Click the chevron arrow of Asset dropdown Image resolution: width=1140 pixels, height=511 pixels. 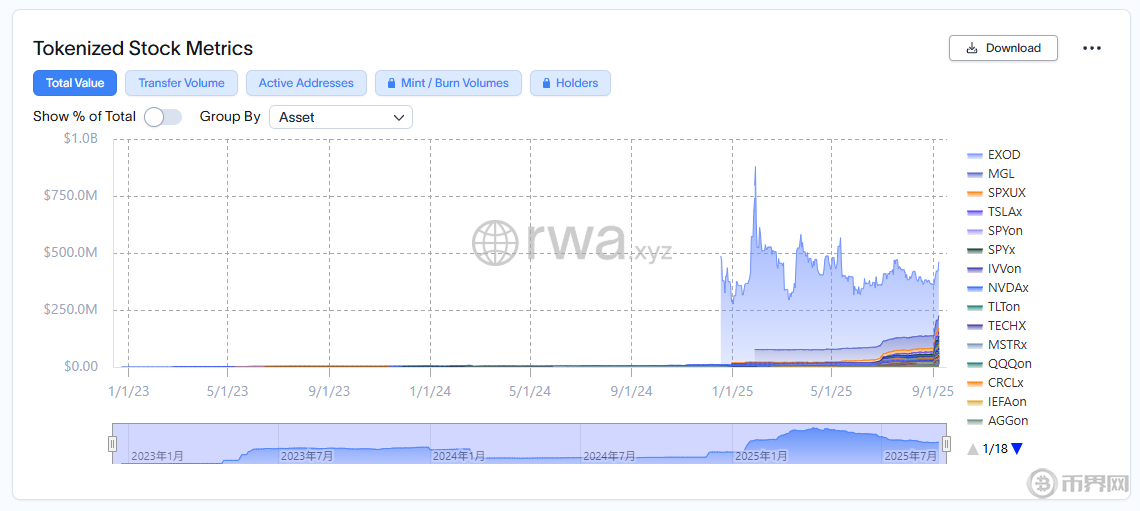[398, 117]
